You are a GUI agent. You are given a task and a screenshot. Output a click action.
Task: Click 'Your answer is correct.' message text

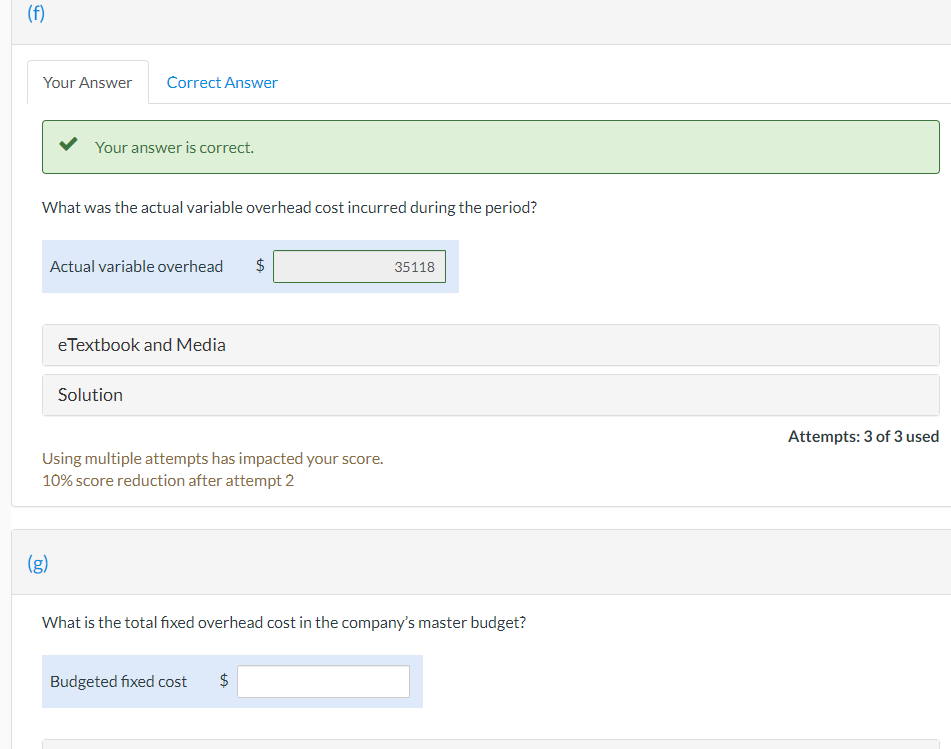174,147
